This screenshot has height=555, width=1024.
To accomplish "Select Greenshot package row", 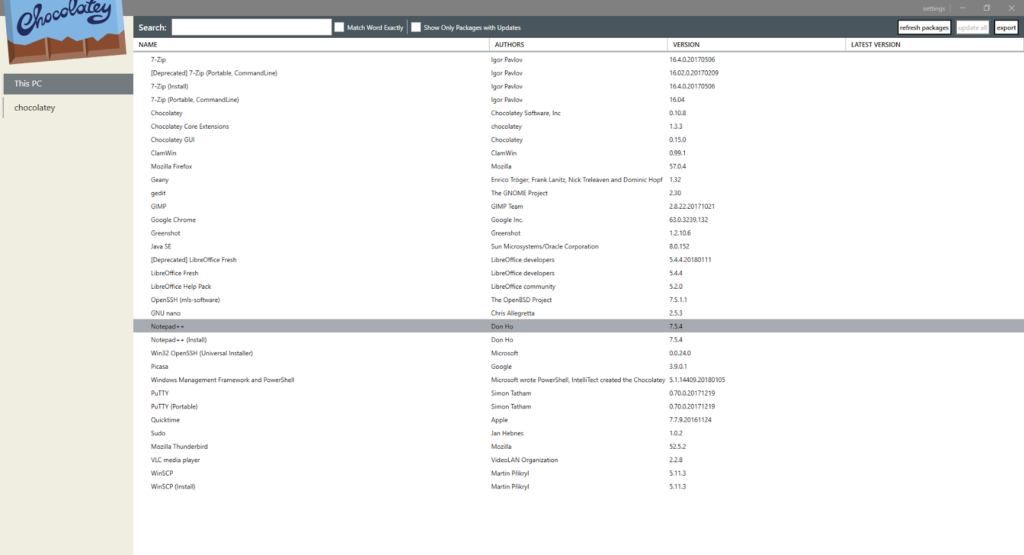I will pyautogui.click(x=579, y=233).
